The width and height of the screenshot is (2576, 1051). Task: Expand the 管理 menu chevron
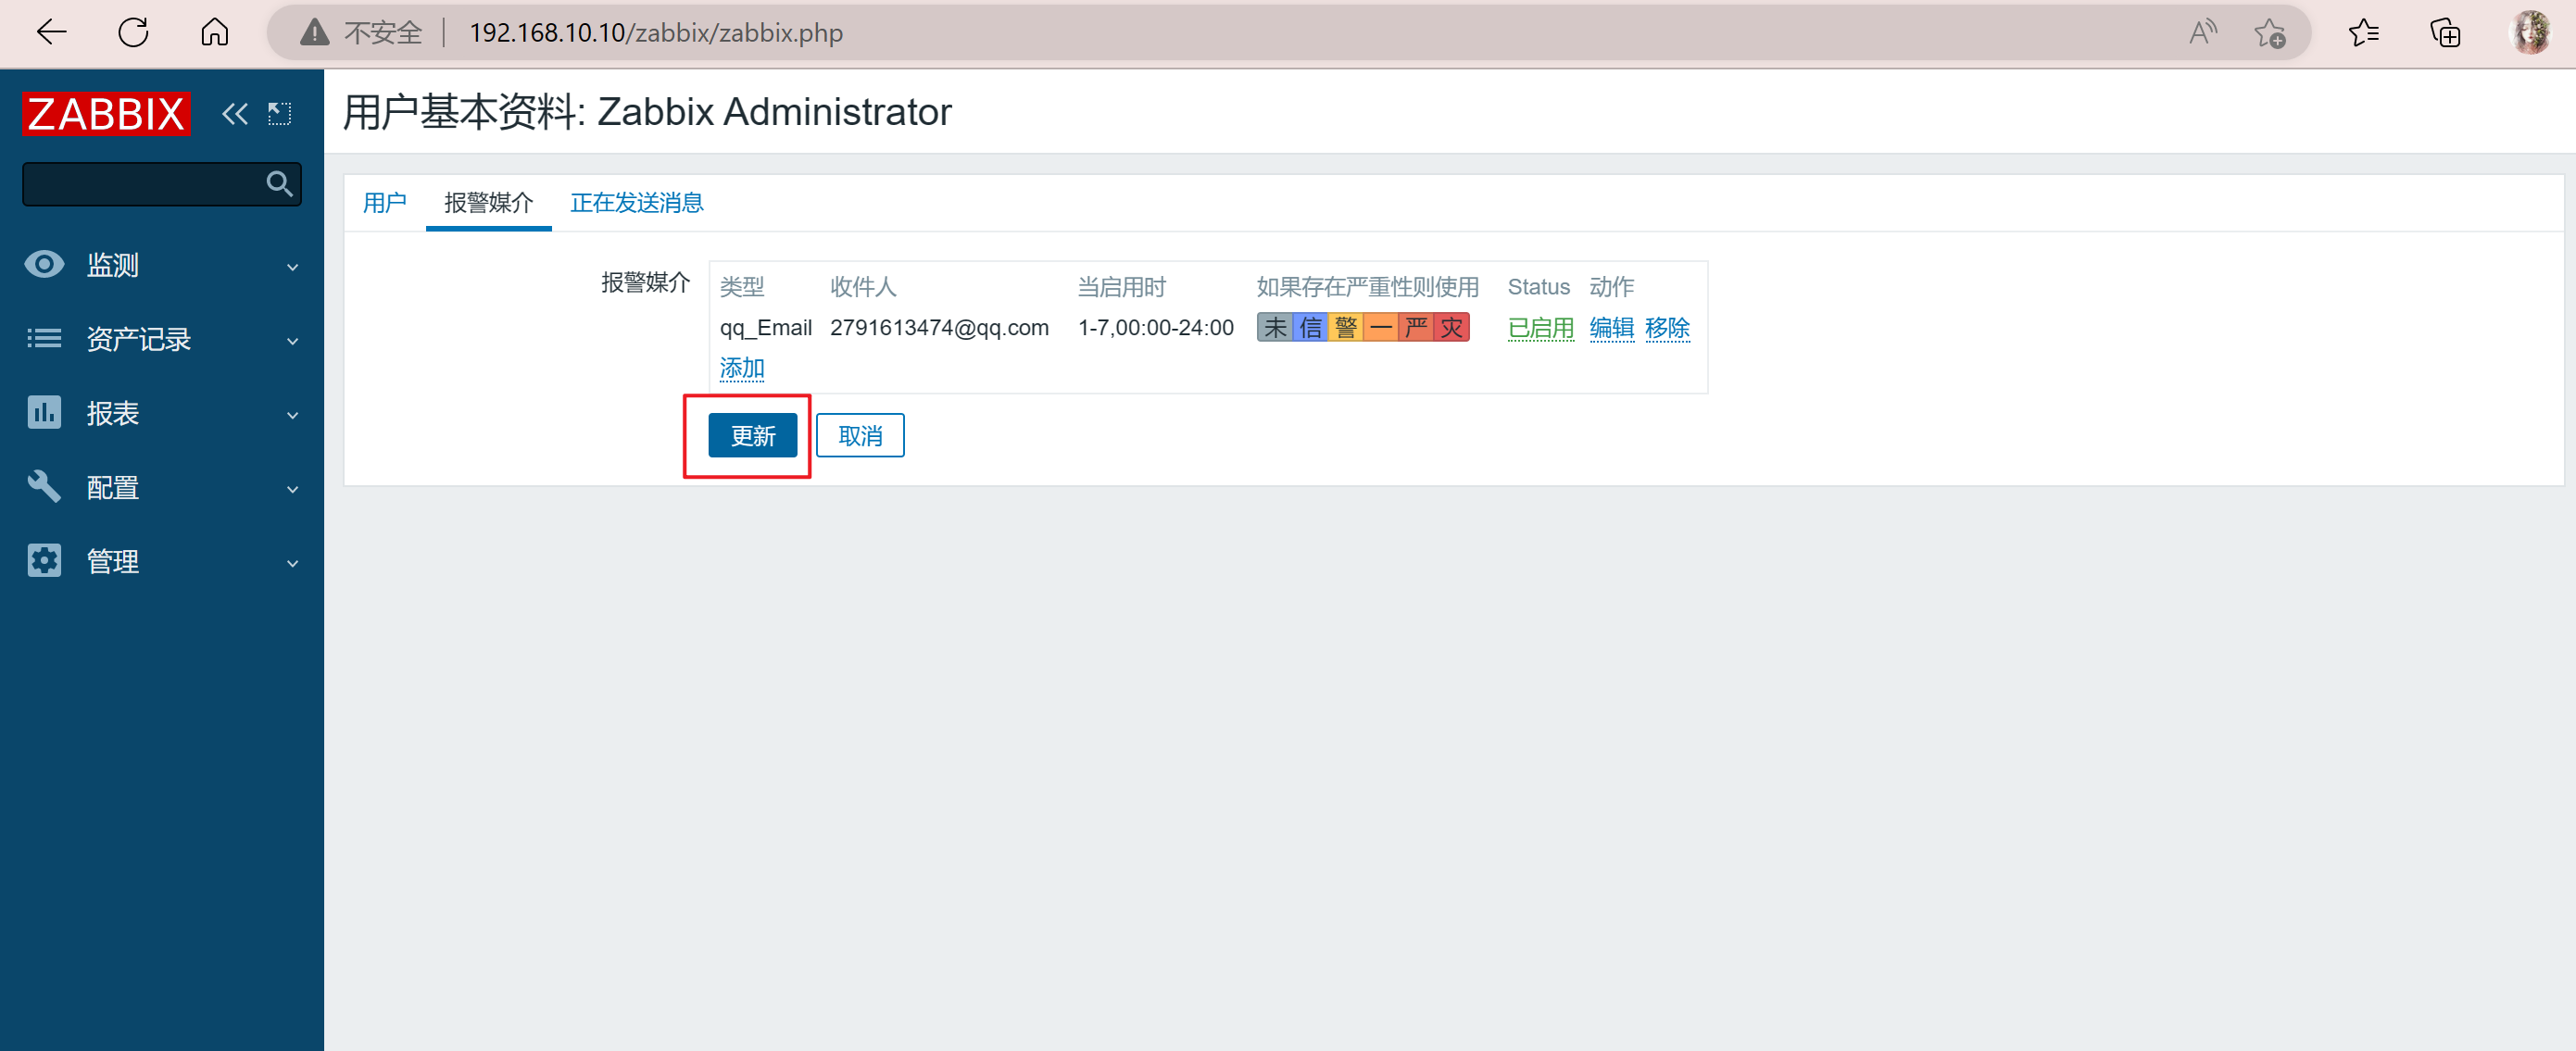click(x=292, y=563)
